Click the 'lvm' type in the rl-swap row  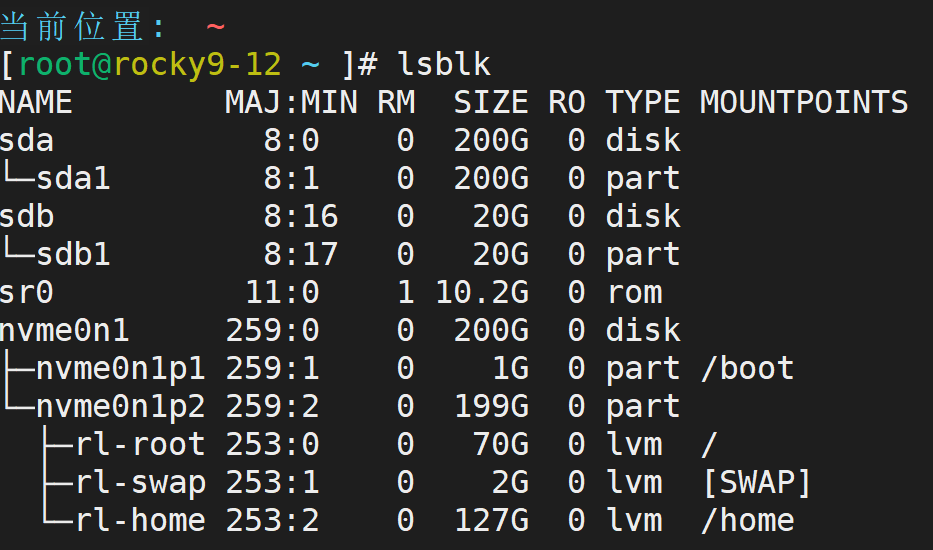(634, 483)
